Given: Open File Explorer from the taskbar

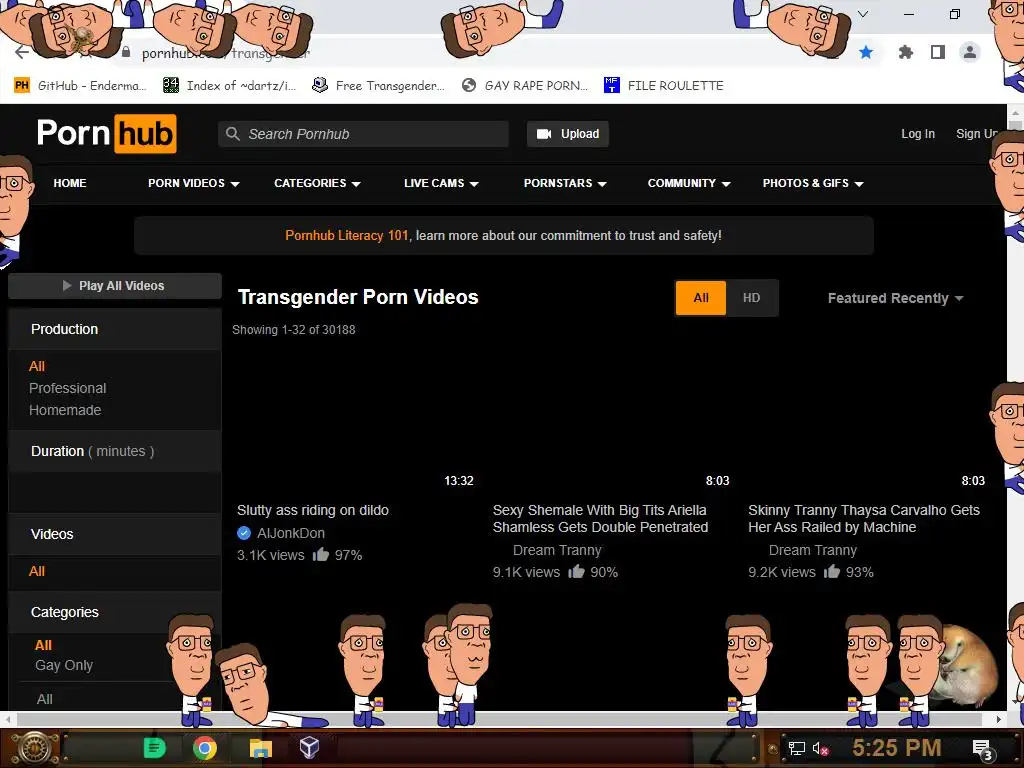Looking at the screenshot, I should point(261,748).
